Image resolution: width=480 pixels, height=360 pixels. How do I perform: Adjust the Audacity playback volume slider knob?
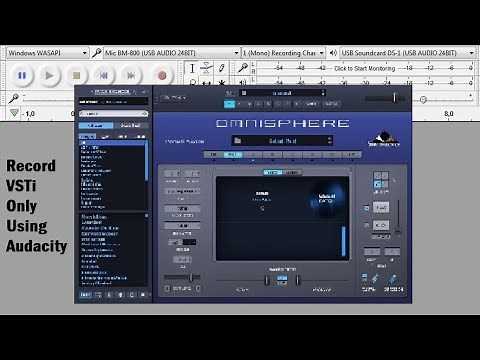423,99
